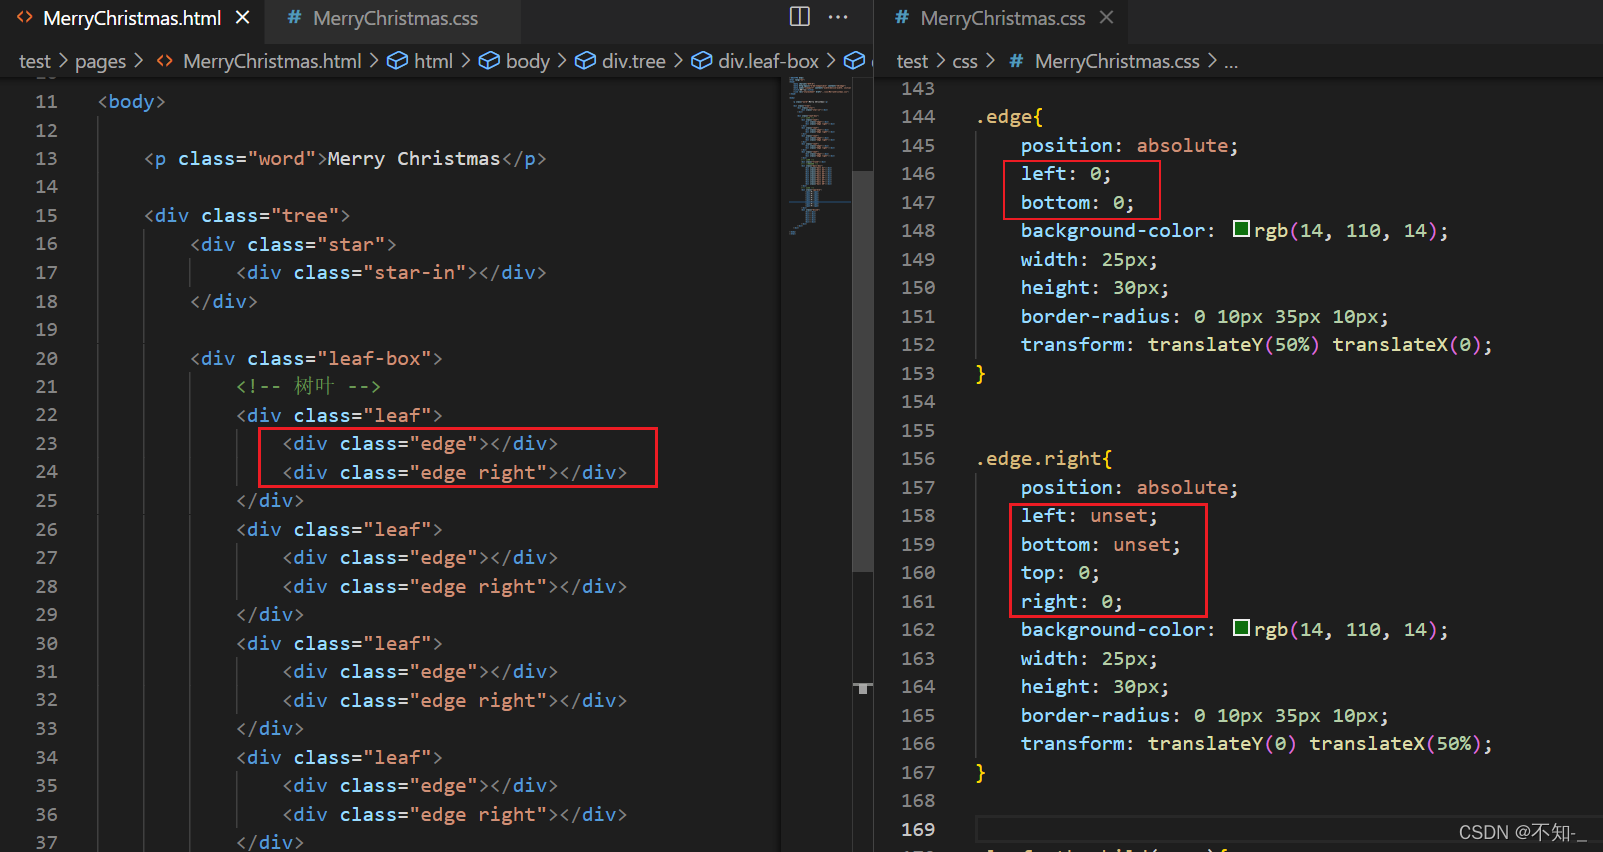
Task: Click cube icon before 'div.leaf-box' breadcrumb
Action: (x=702, y=61)
